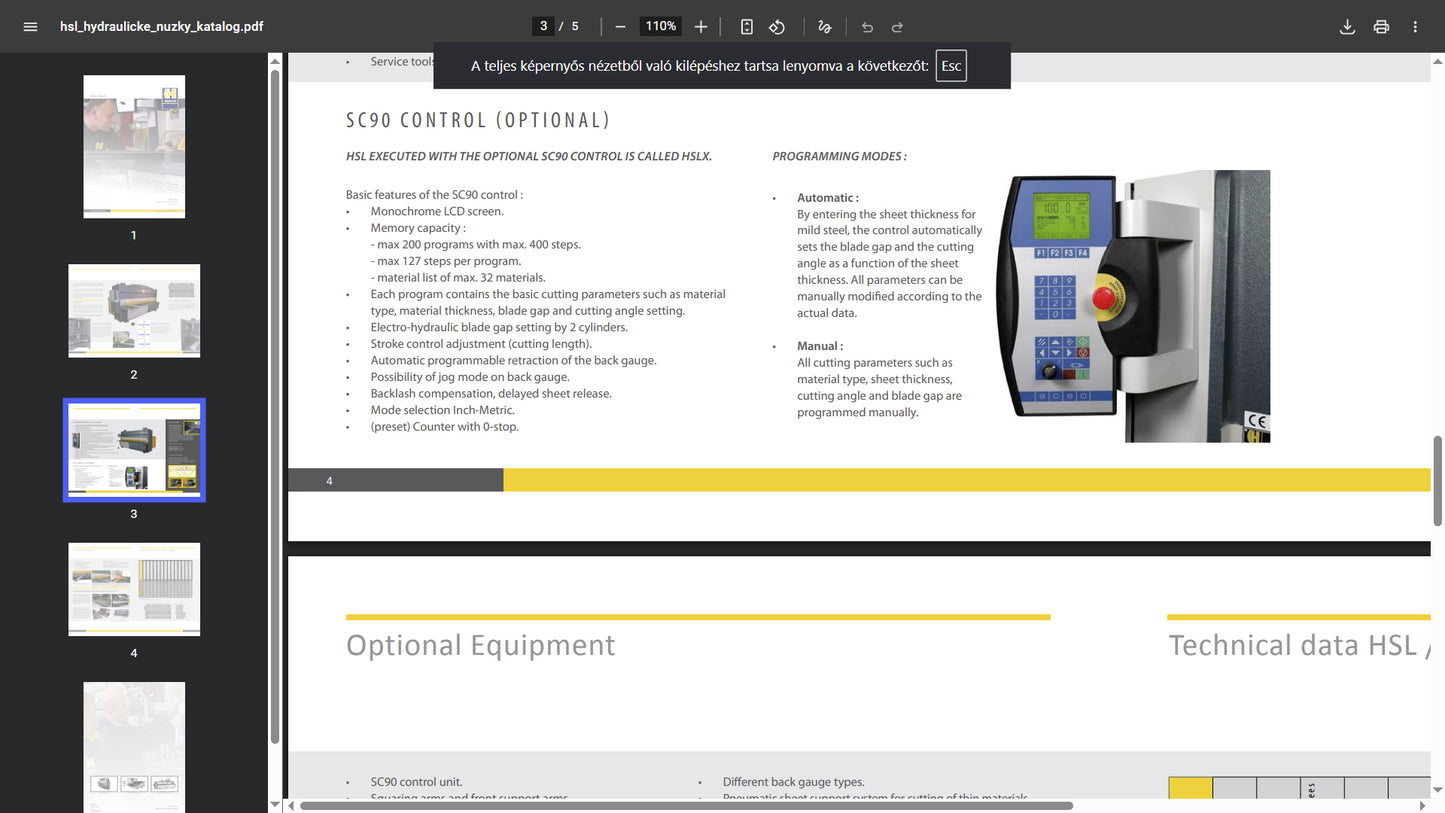Open page 1 thumbnail

[x=134, y=147]
